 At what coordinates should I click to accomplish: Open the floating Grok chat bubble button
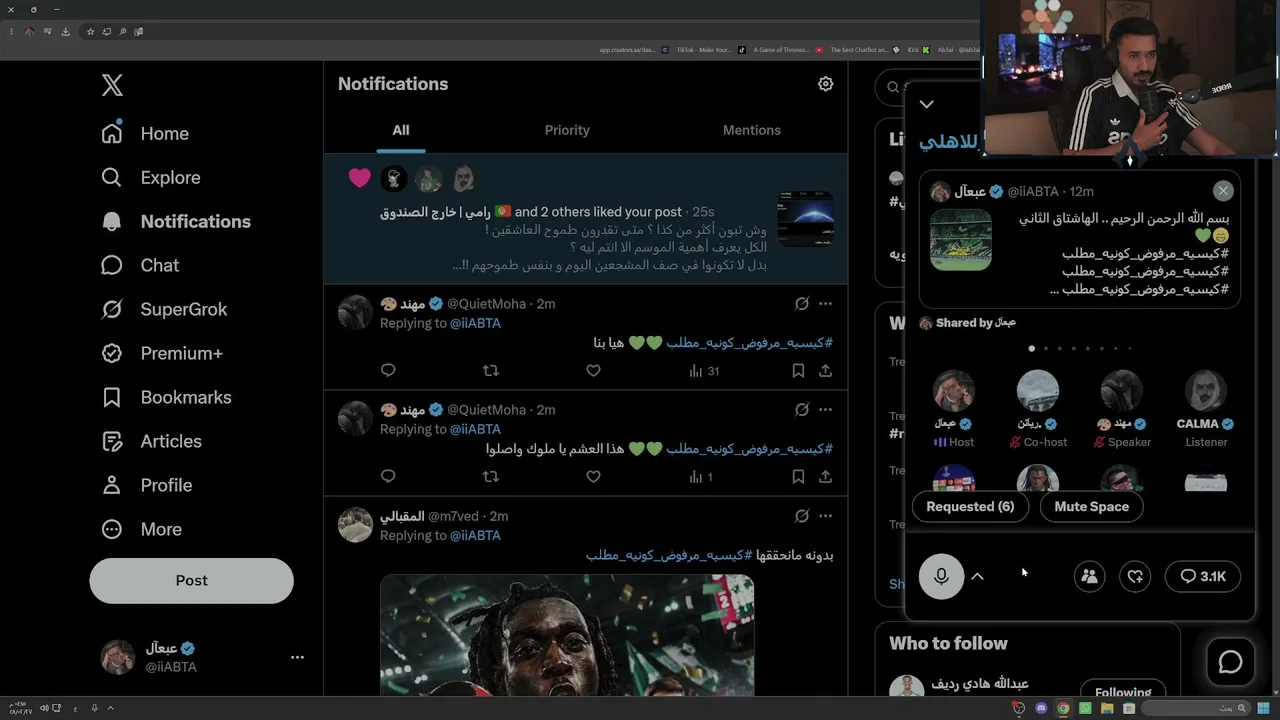pos(1230,662)
